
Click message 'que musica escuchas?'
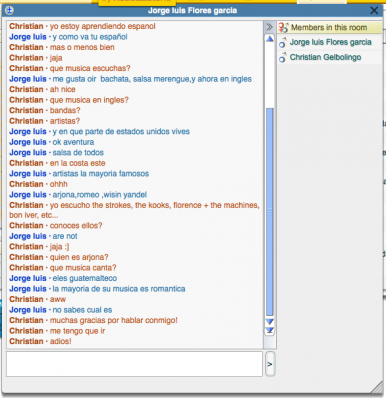(x=90, y=68)
